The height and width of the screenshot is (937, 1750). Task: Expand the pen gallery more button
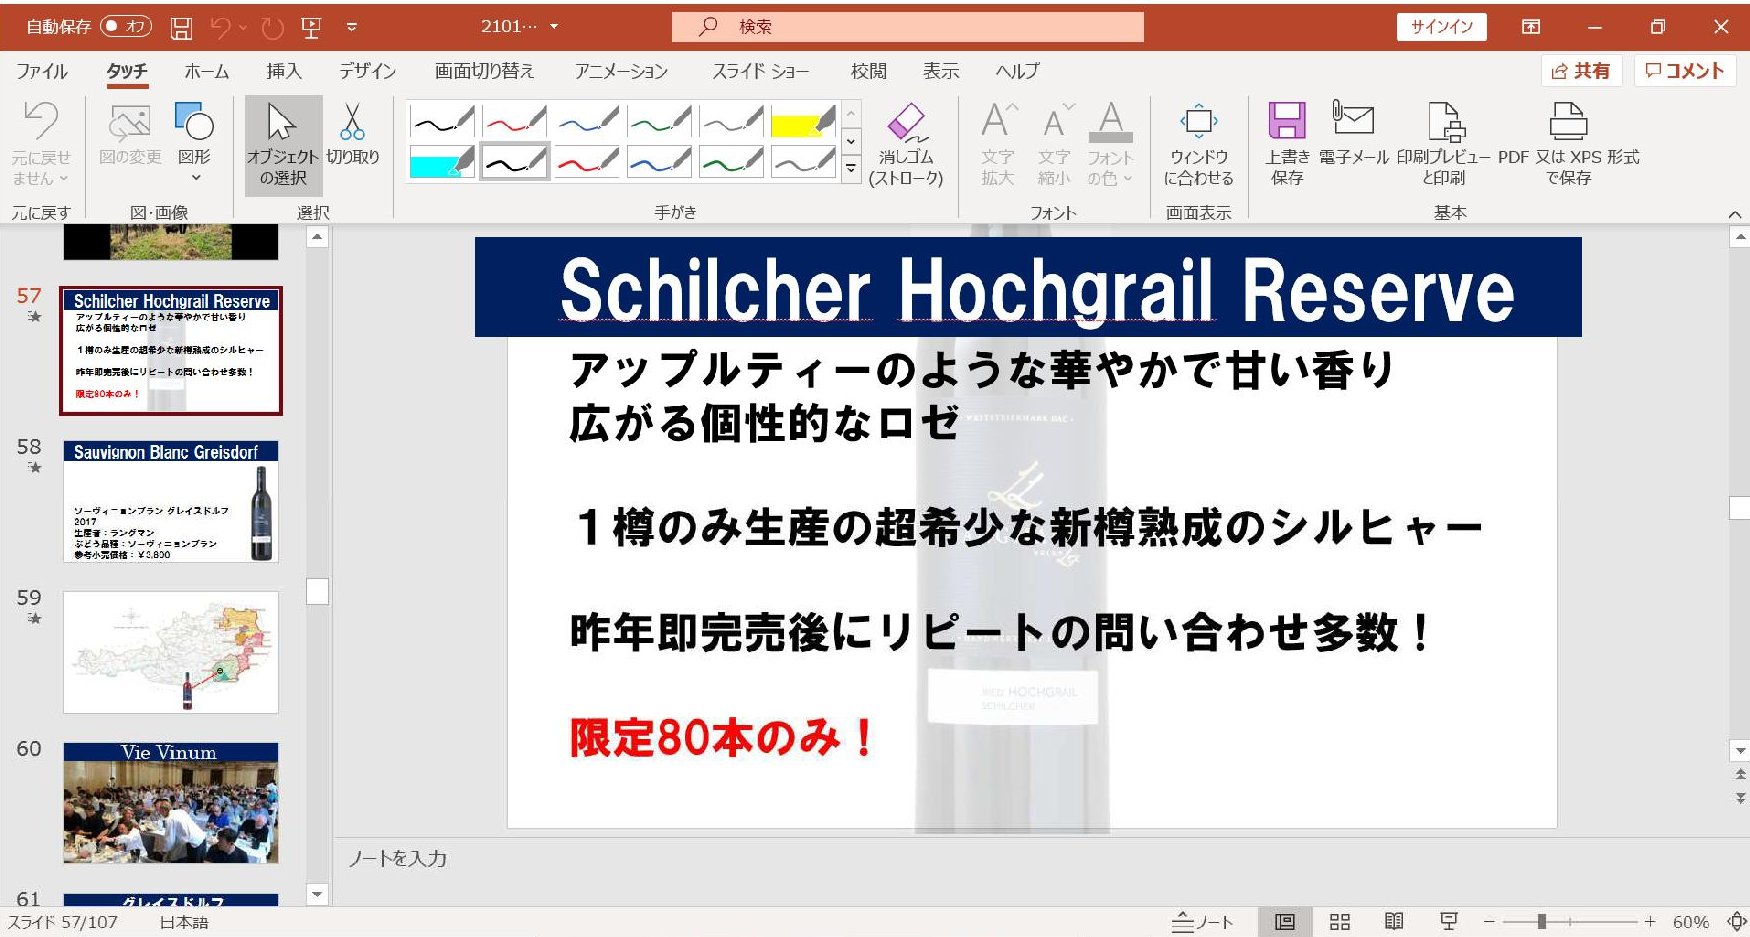851,169
